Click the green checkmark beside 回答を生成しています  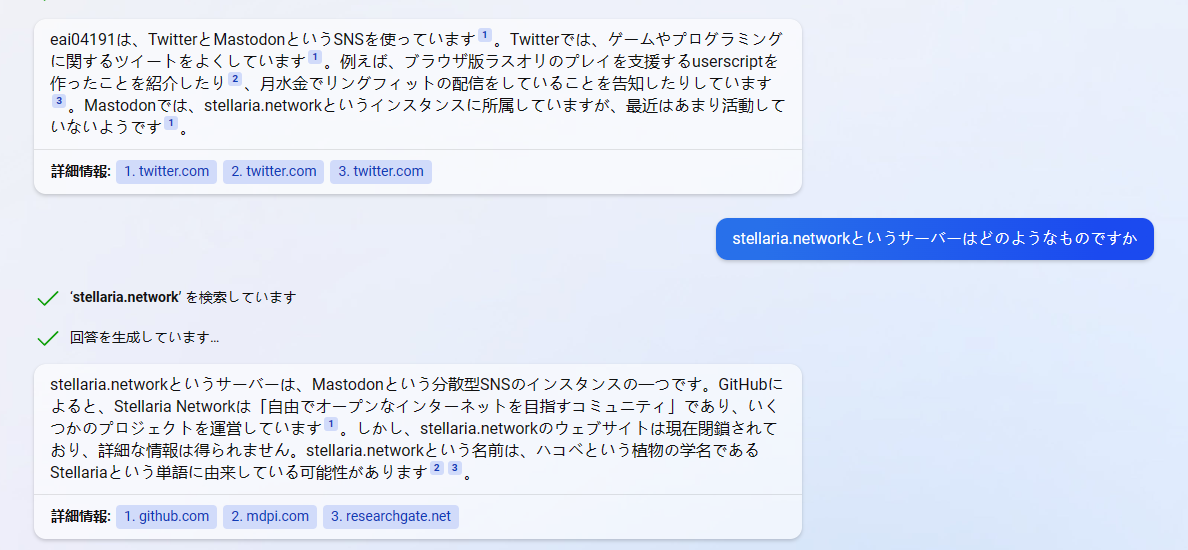click(x=48, y=338)
